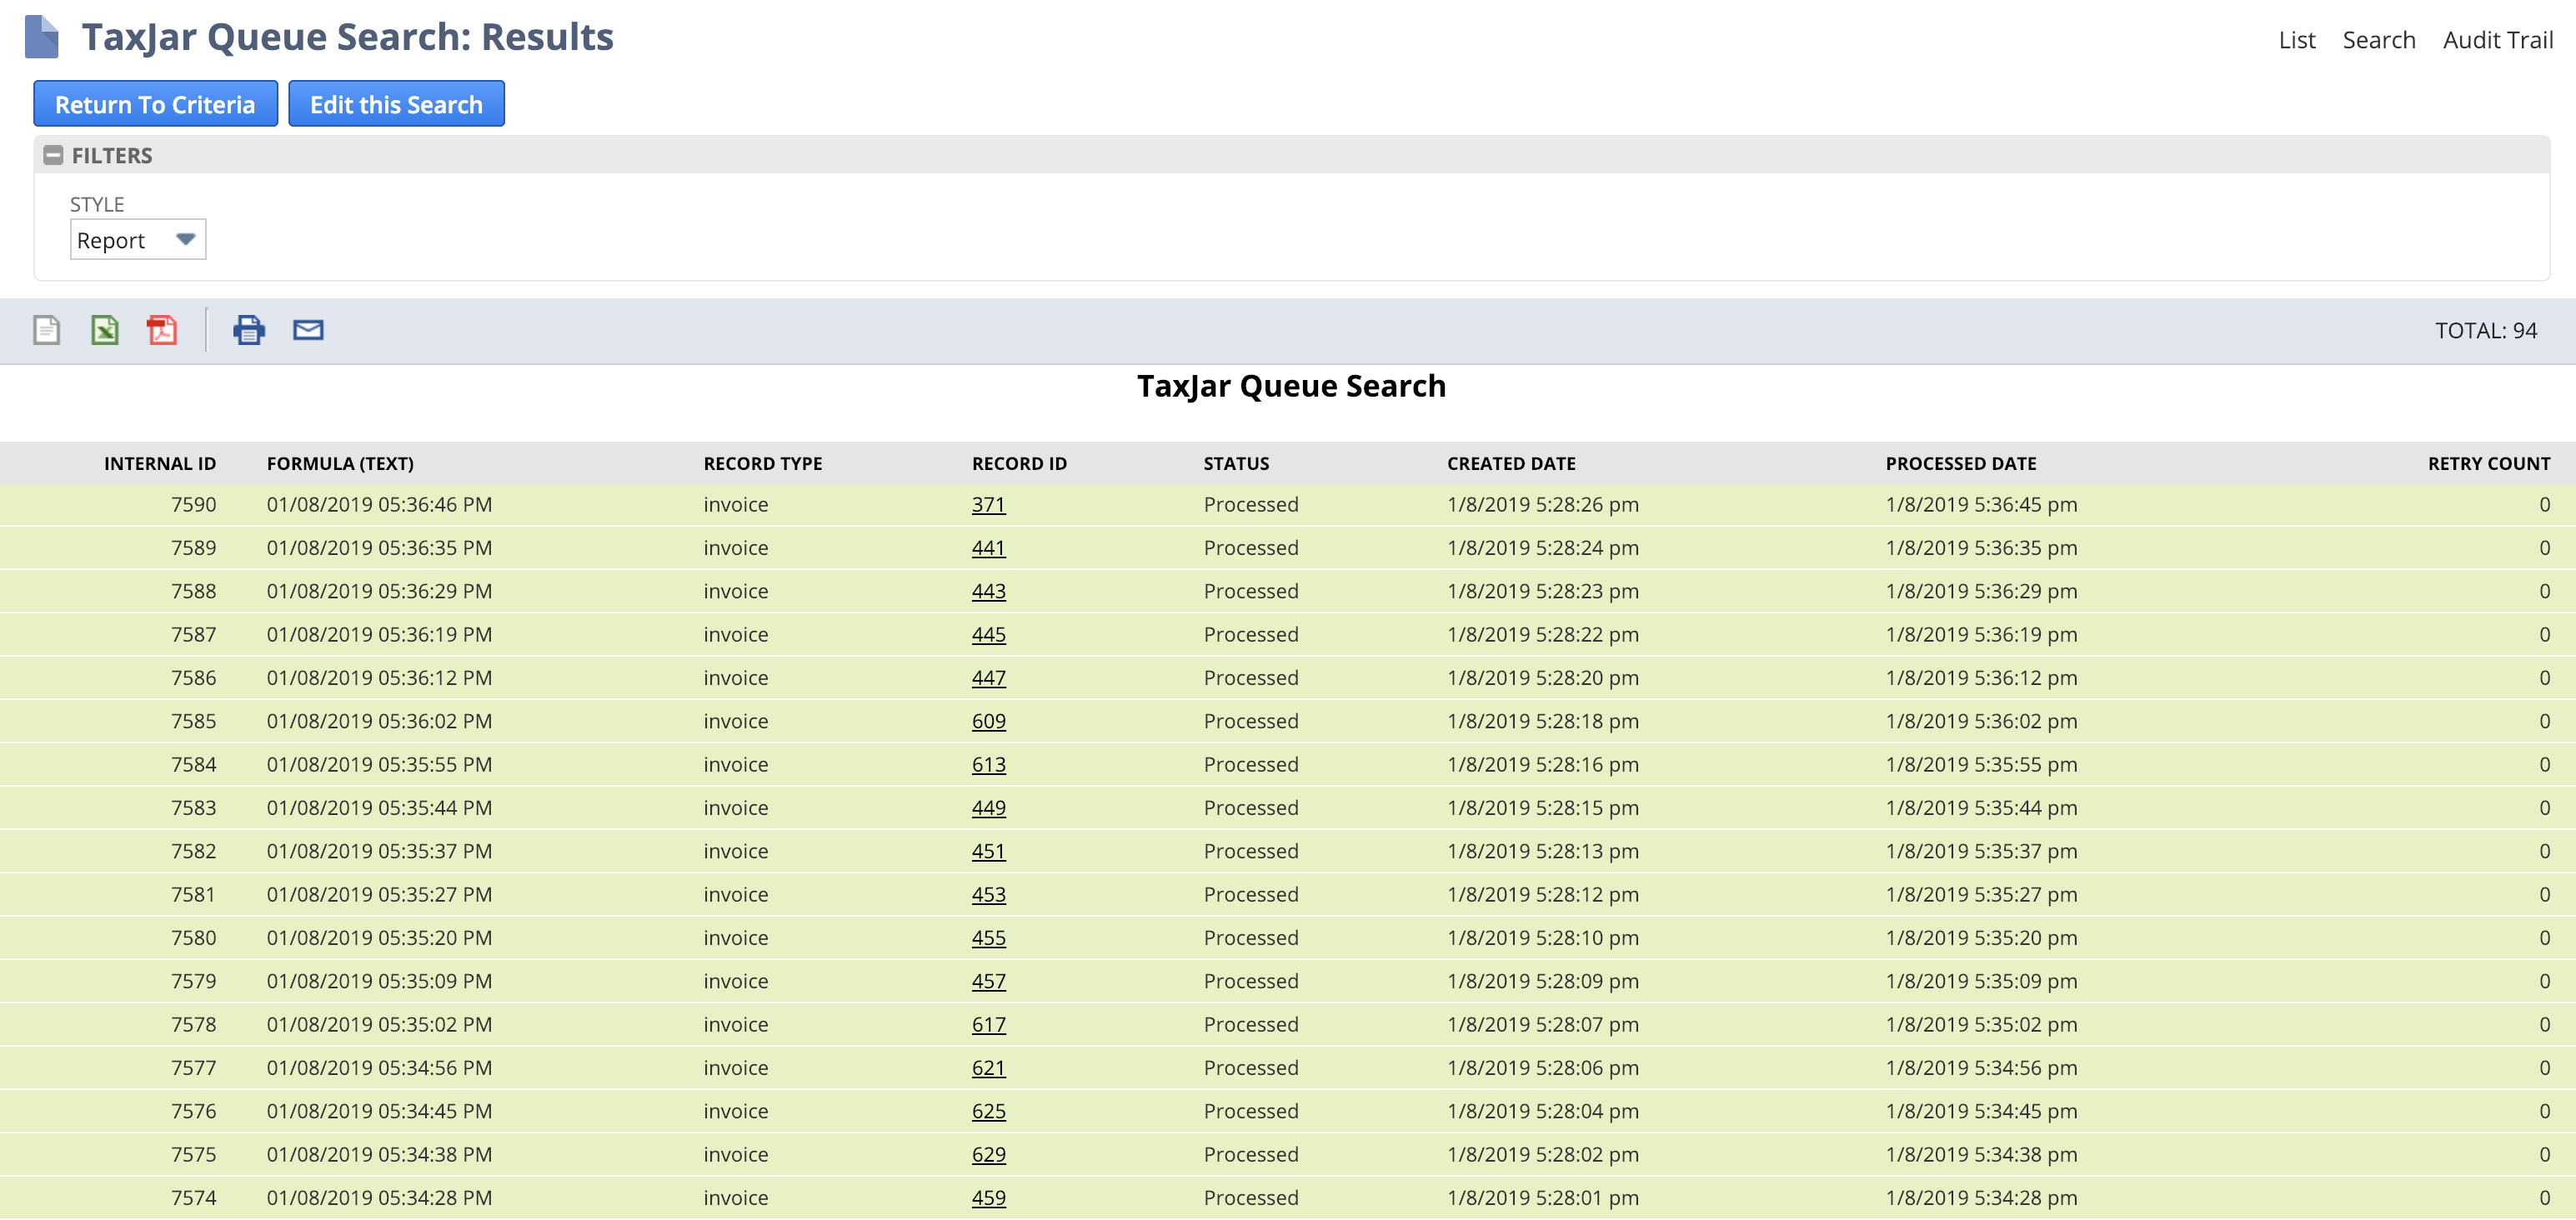Open record ID 441 link
Viewport: 2576px width, 1220px height.
coord(988,548)
